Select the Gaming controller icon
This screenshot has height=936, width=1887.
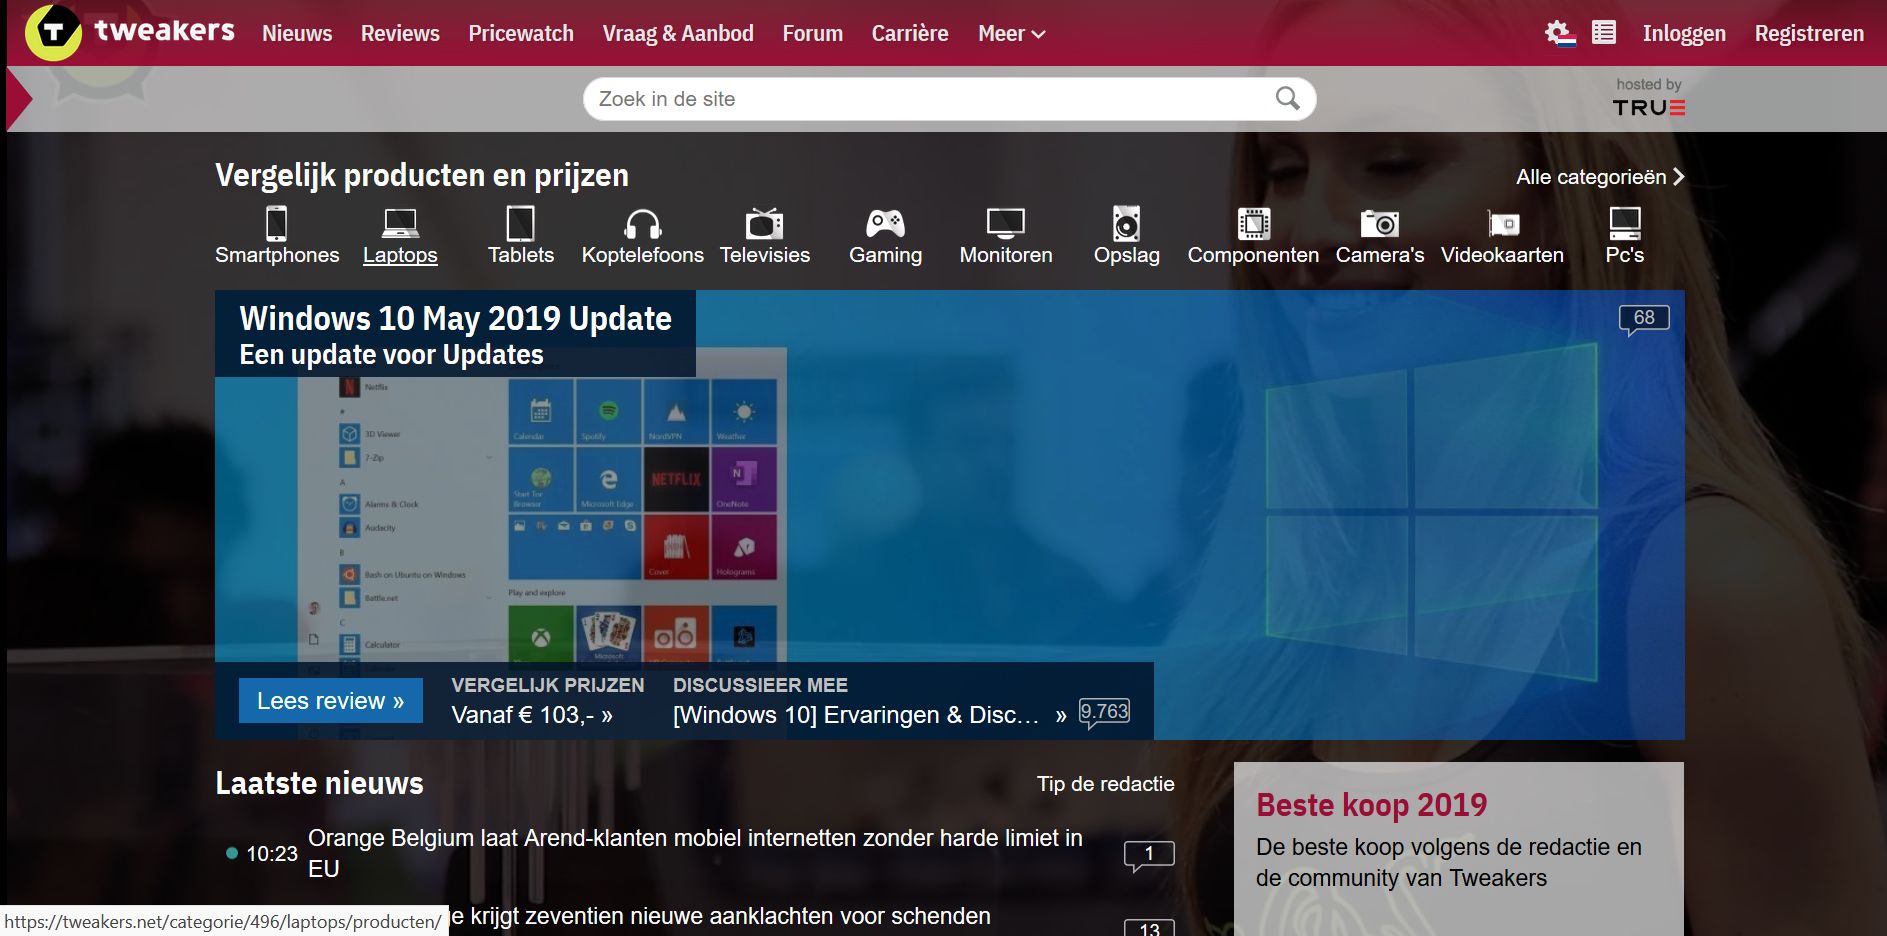tap(885, 223)
